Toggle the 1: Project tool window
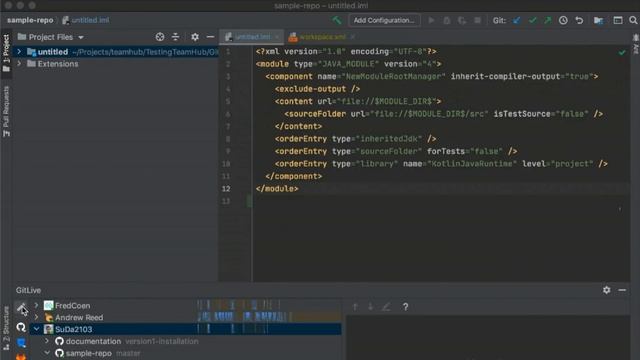This screenshot has height=360, width=640. [x=6, y=53]
